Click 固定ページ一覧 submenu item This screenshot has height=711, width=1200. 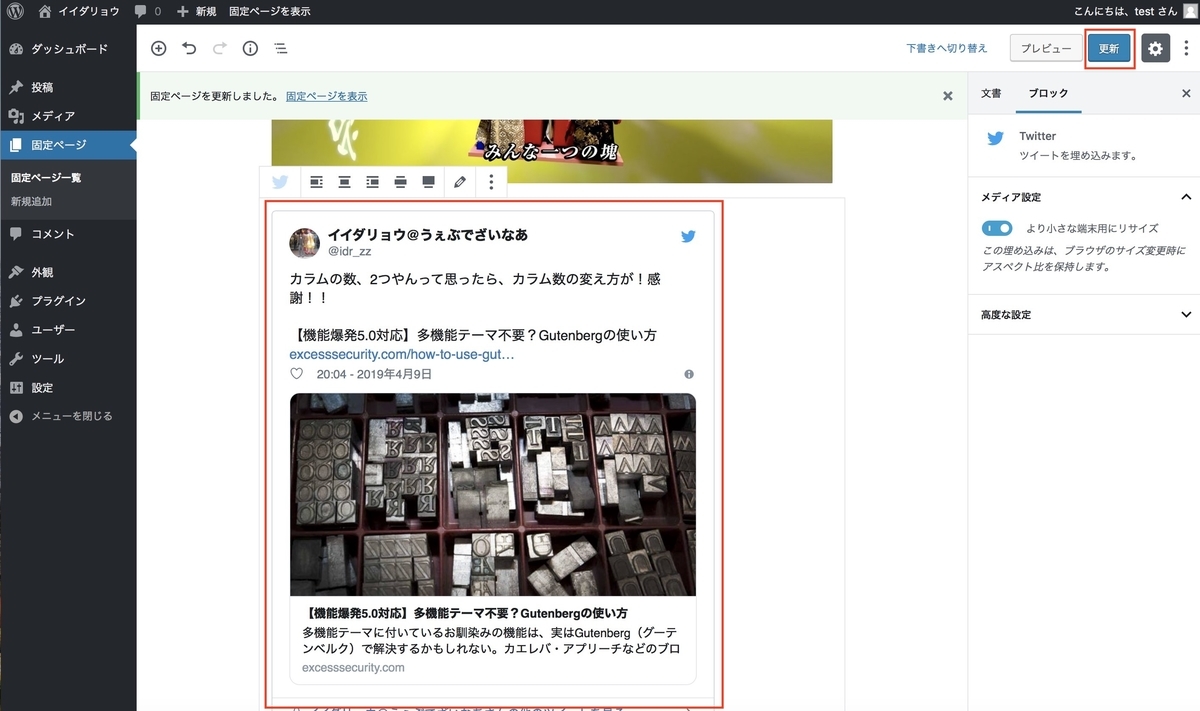click(x=46, y=178)
